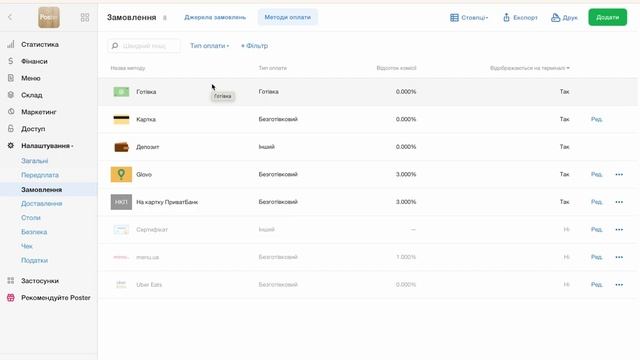Viewport: 640px width, 360px height.
Task: Click the back arrow in sidebar header
Action: click(10, 17)
